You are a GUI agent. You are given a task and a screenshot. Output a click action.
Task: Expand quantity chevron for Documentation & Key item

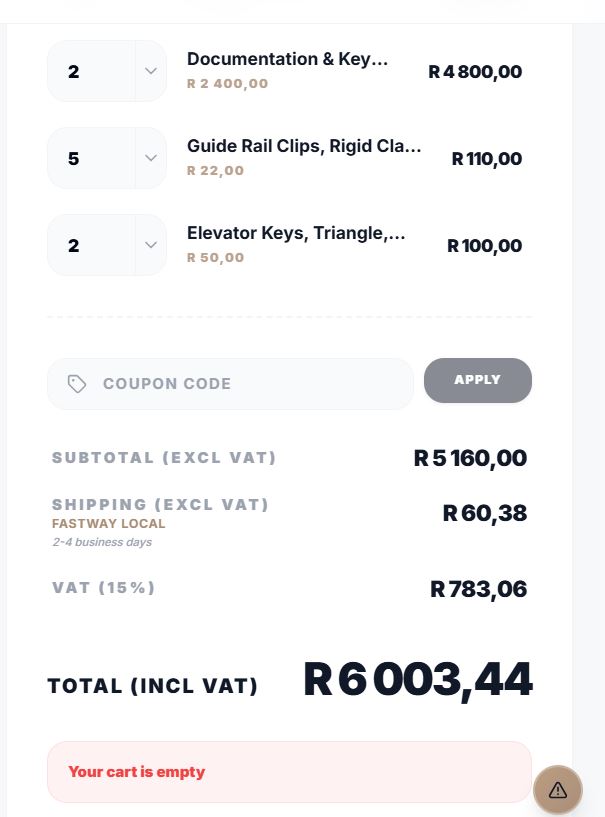pos(151,71)
